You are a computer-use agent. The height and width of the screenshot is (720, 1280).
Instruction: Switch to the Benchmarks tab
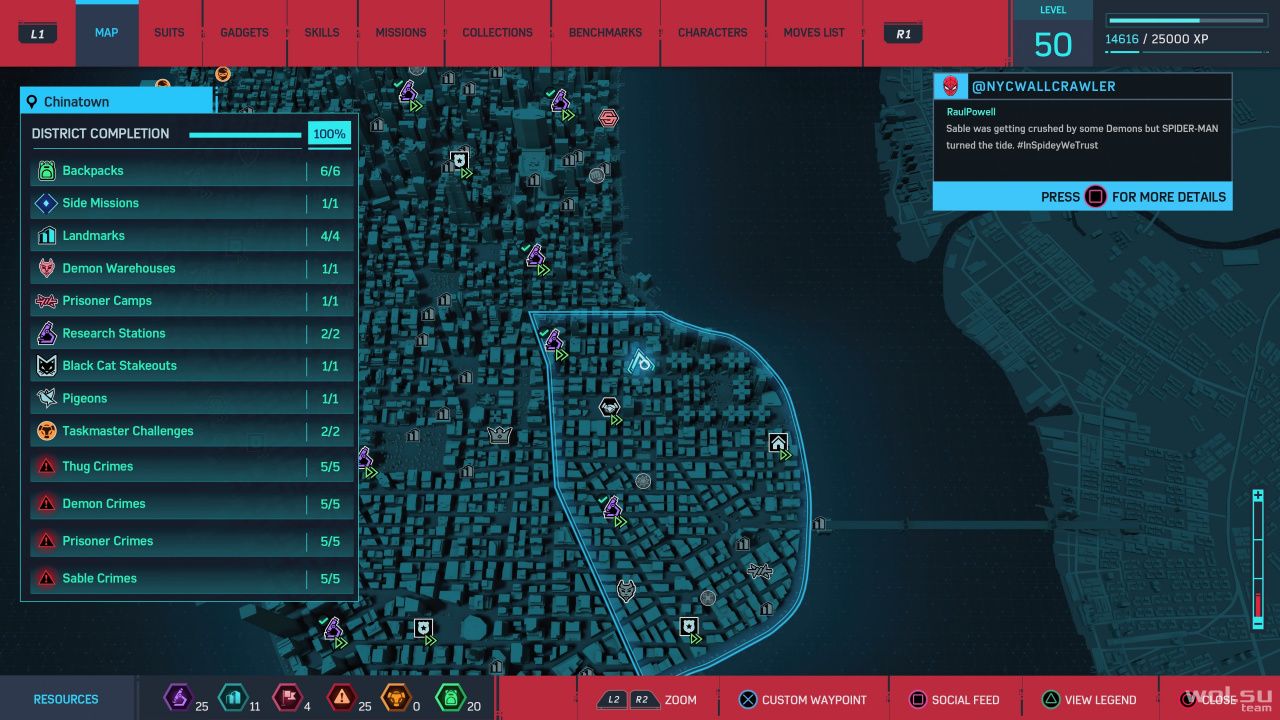coord(605,33)
